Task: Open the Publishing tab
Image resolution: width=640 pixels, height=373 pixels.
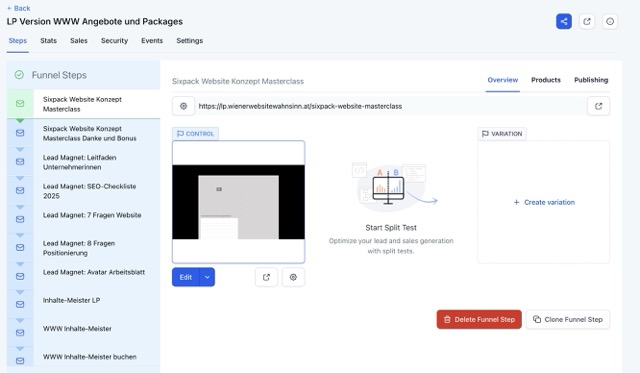Action: pos(591,80)
